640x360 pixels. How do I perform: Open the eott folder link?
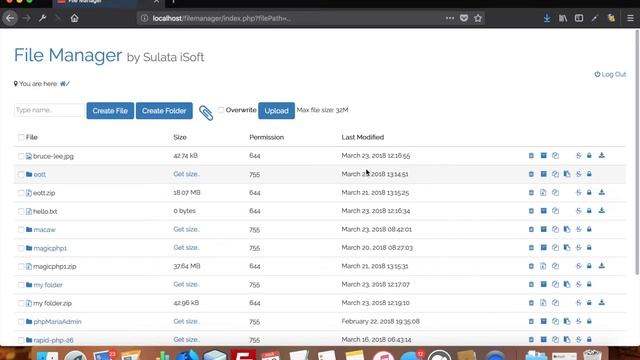click(40, 174)
